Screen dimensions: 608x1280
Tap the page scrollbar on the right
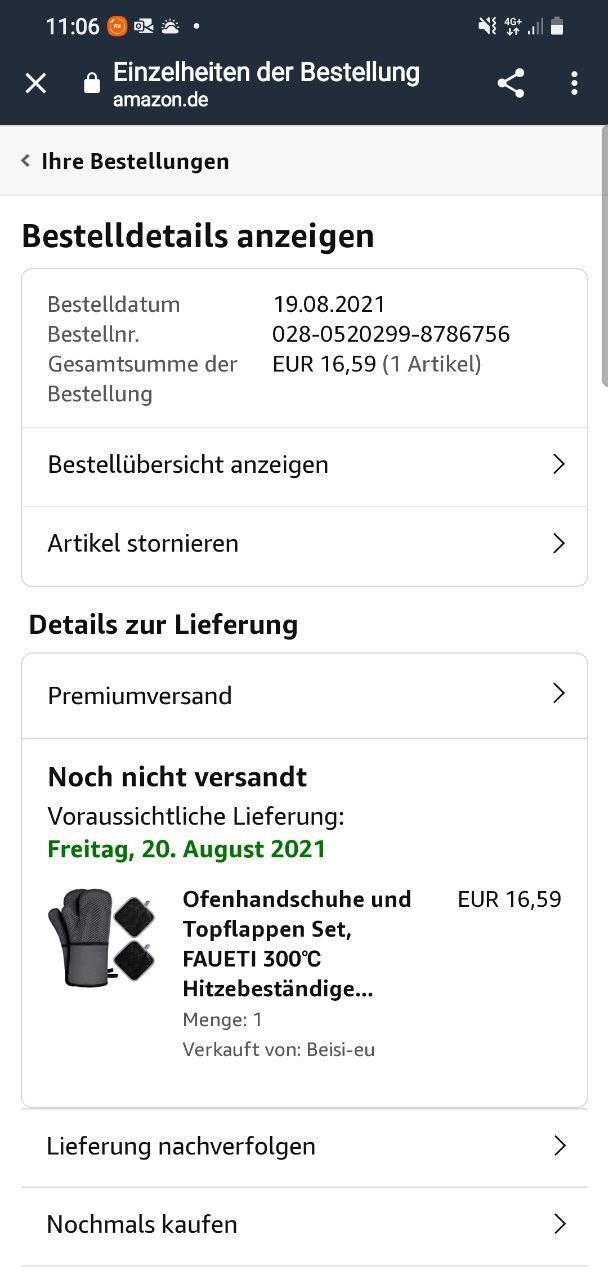coord(603,255)
